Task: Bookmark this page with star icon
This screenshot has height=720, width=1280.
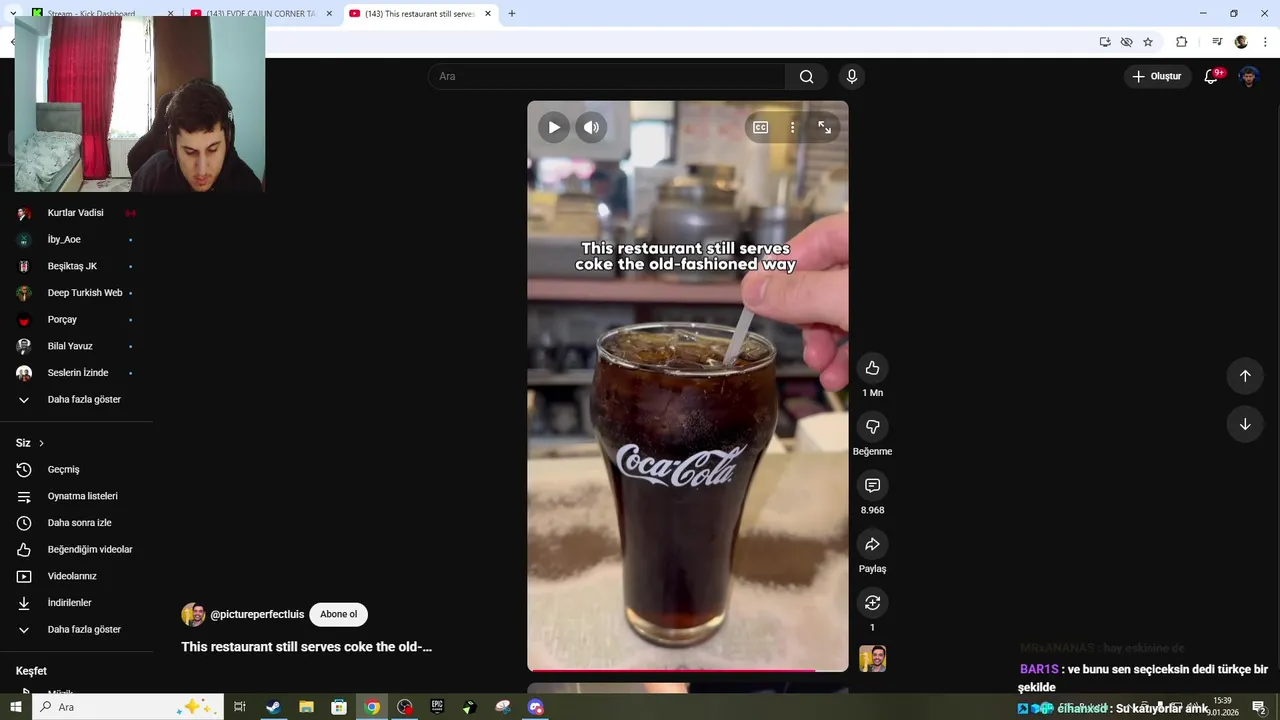Action: point(1148,42)
